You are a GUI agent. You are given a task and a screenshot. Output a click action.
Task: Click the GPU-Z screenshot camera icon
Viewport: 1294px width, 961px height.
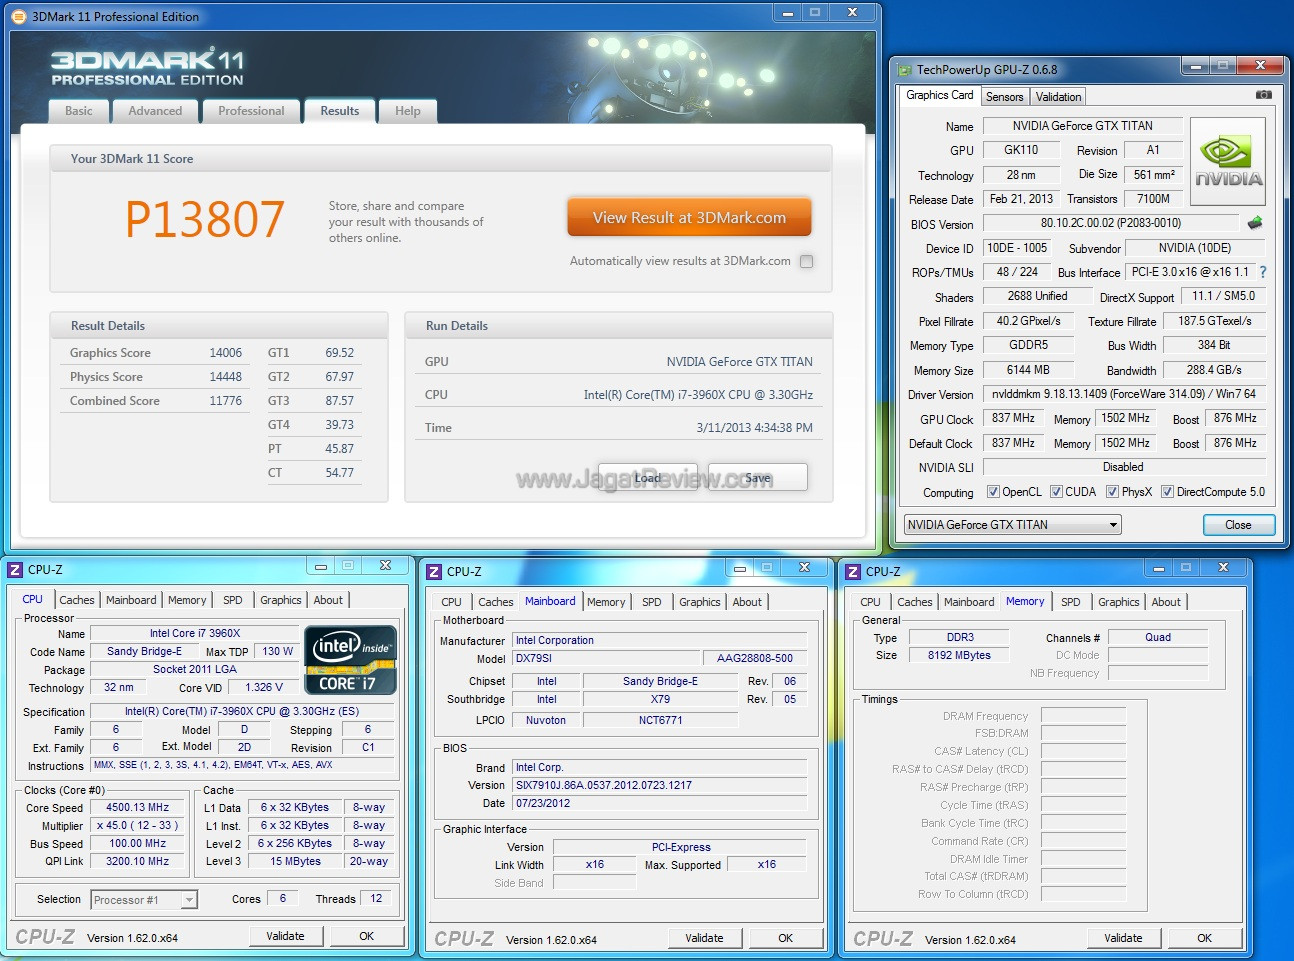(1264, 95)
